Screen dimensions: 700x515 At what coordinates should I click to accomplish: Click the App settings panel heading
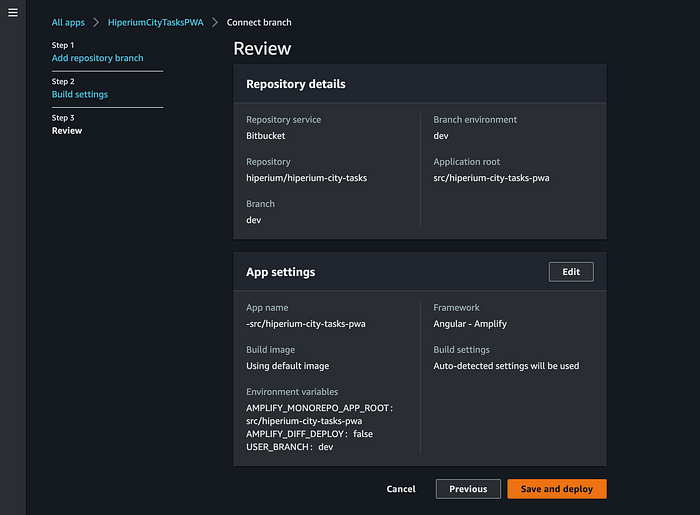coord(281,272)
